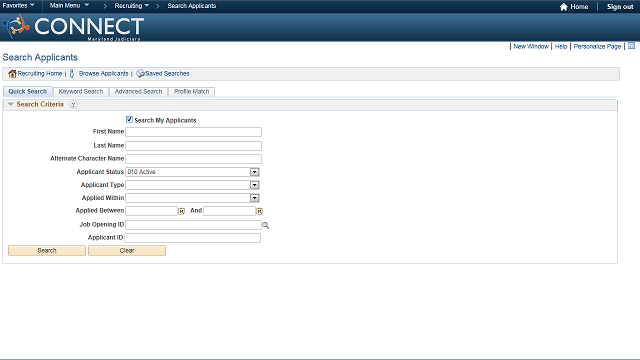Focus the Applicant ID input field
This screenshot has width=640, height=360.
[193, 238]
